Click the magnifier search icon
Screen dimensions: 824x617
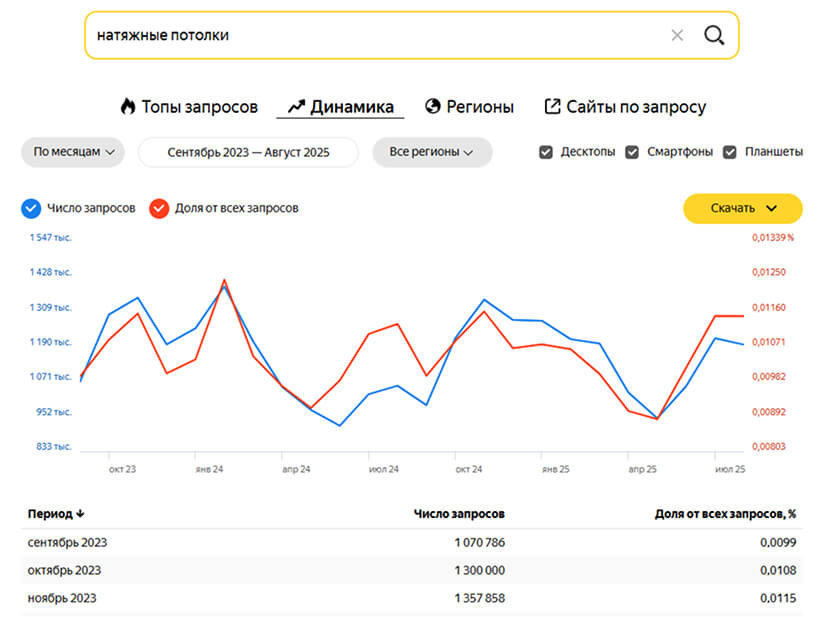click(x=713, y=35)
